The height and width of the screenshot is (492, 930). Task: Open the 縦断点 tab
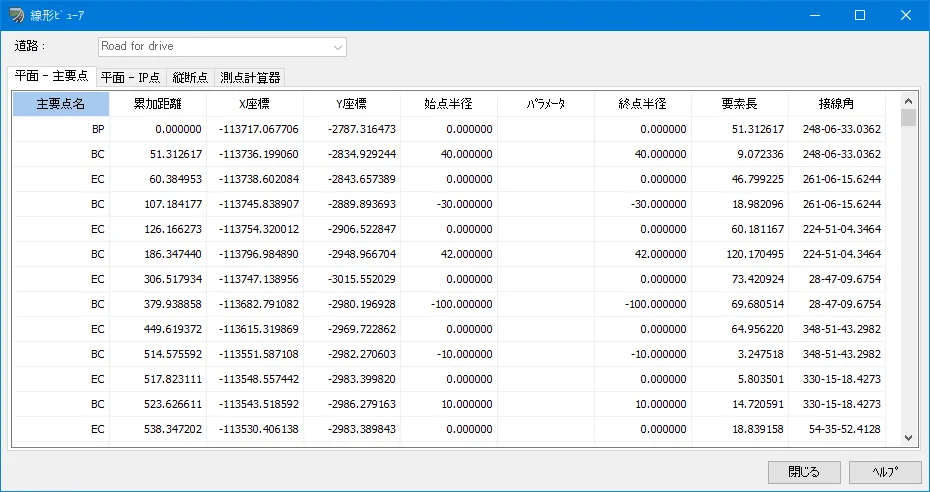coord(190,77)
